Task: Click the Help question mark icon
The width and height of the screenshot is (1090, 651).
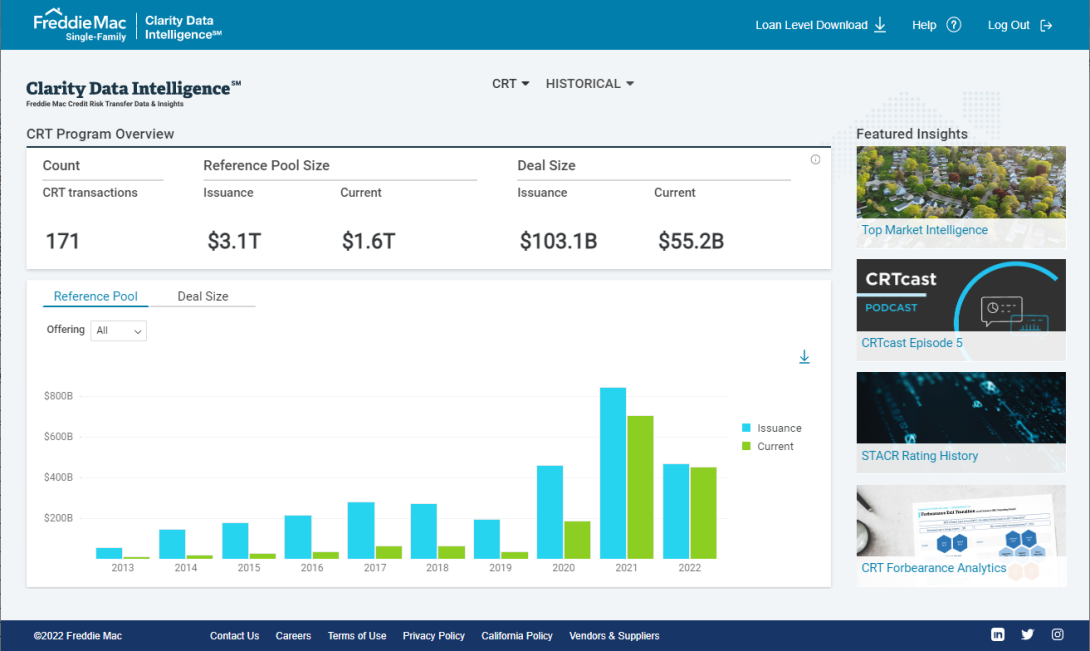Action: (x=954, y=25)
